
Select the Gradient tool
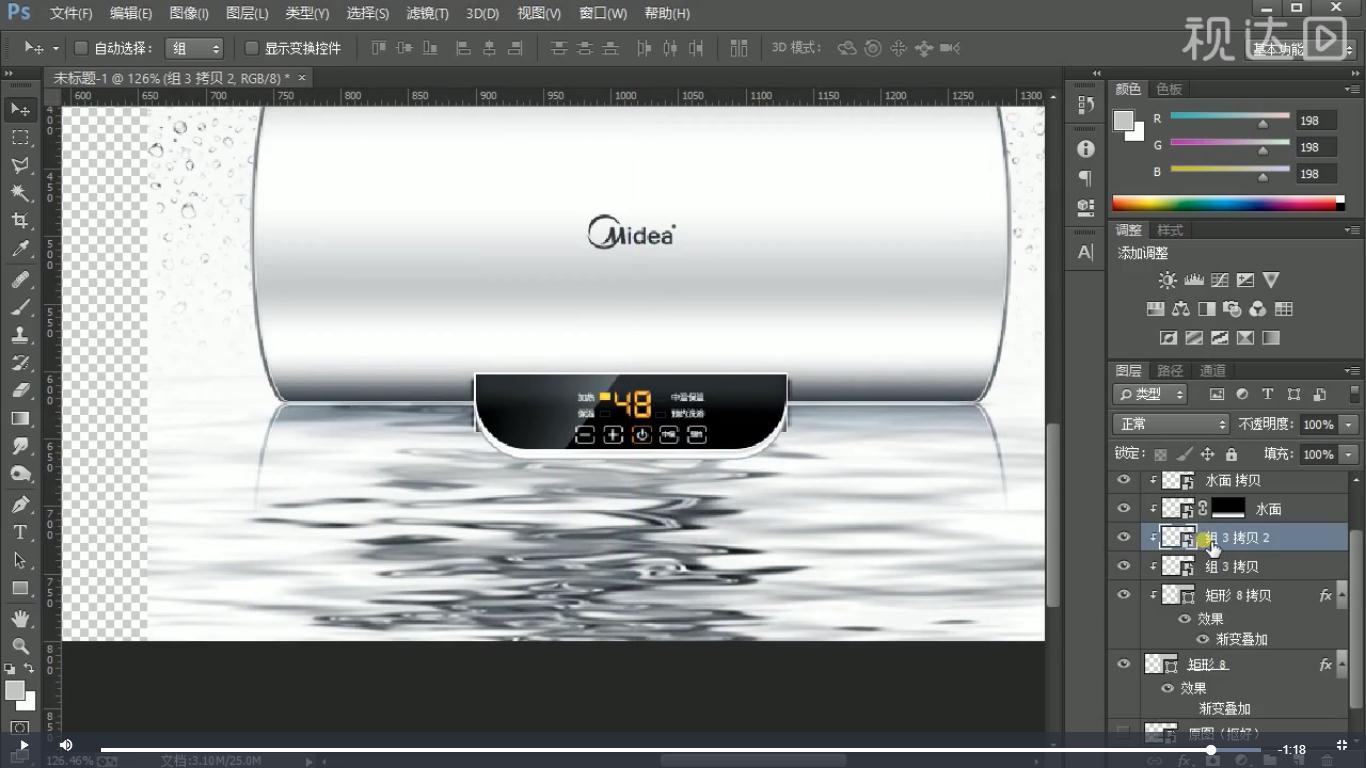tap(20, 419)
